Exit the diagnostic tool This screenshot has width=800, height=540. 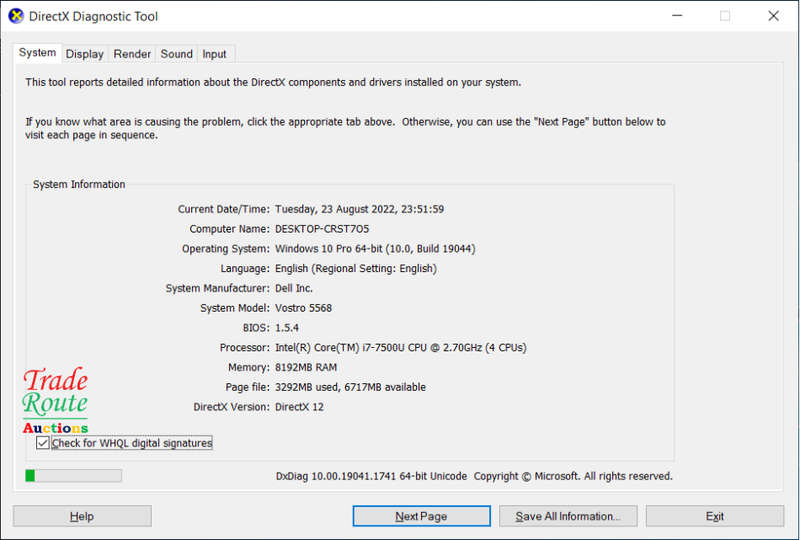click(x=715, y=516)
